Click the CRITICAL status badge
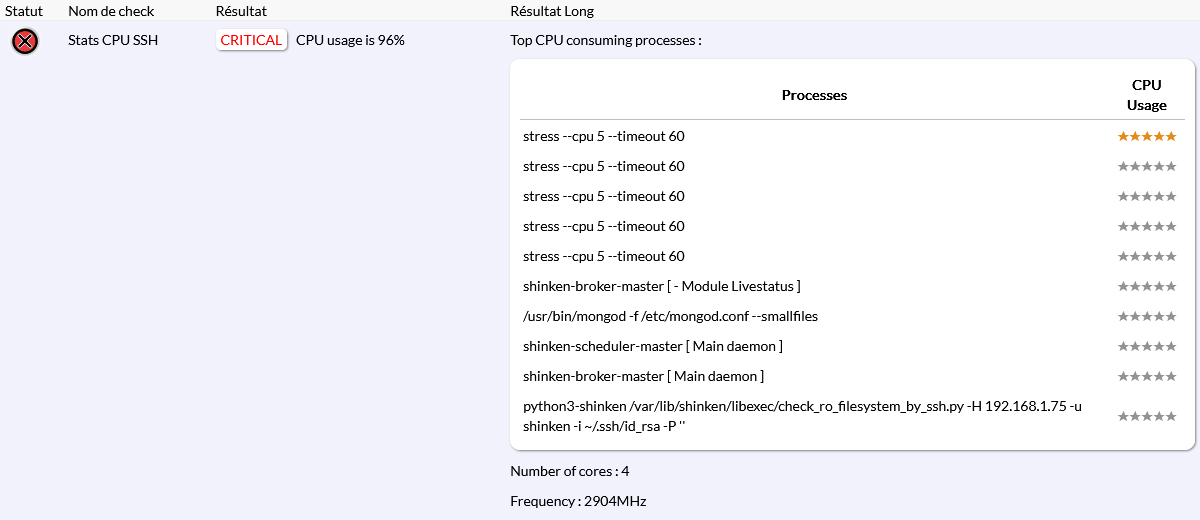 (251, 40)
